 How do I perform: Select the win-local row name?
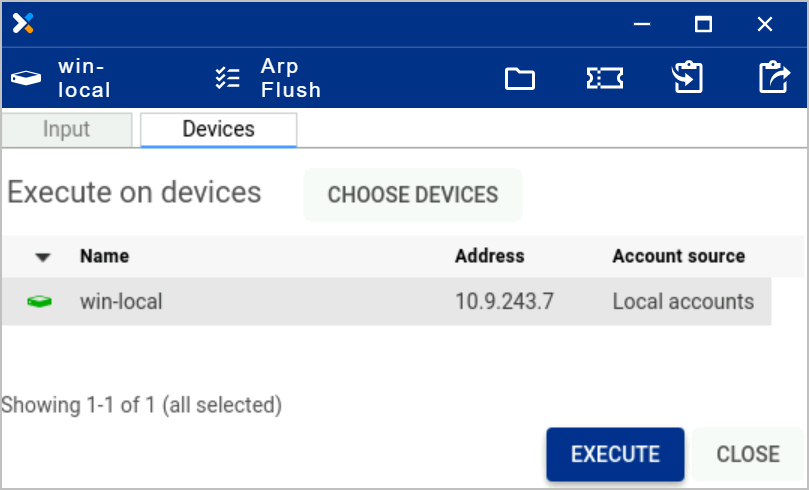tap(121, 301)
